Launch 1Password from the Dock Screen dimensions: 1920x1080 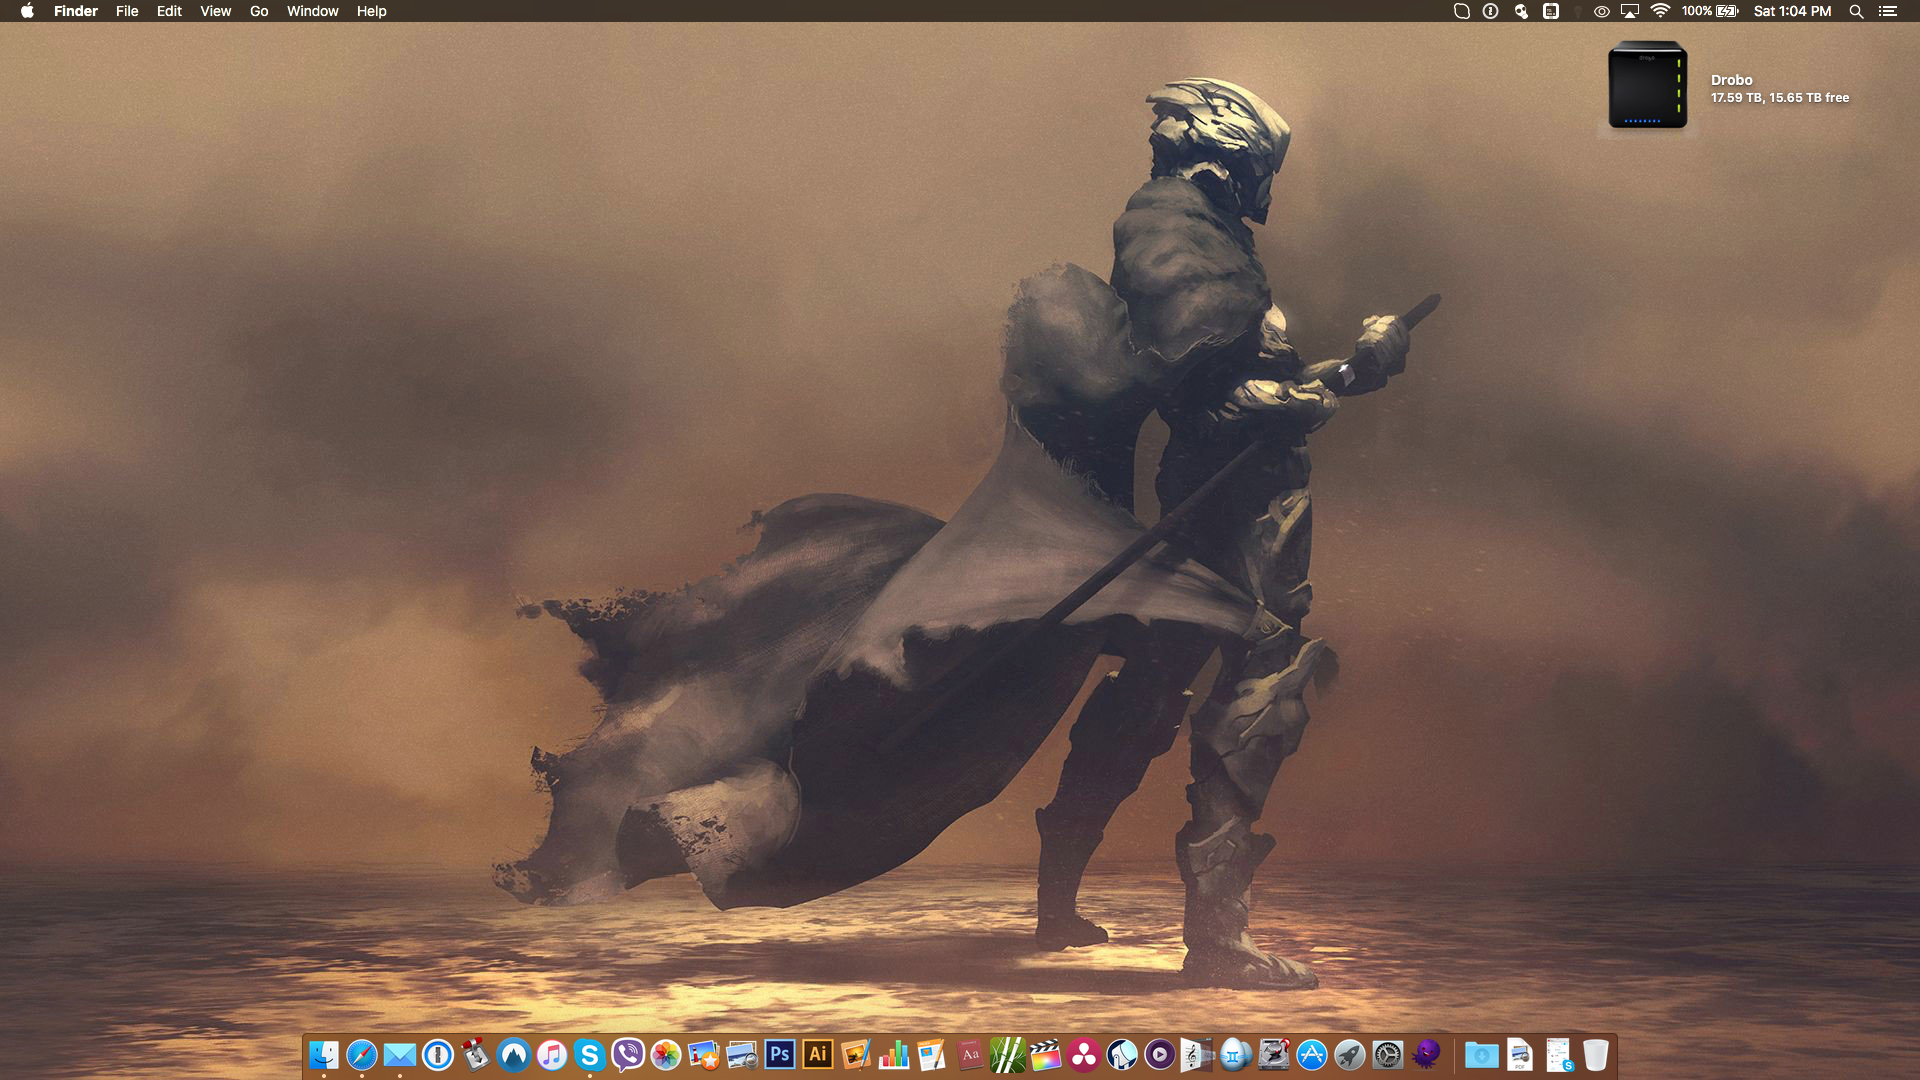coord(437,1054)
